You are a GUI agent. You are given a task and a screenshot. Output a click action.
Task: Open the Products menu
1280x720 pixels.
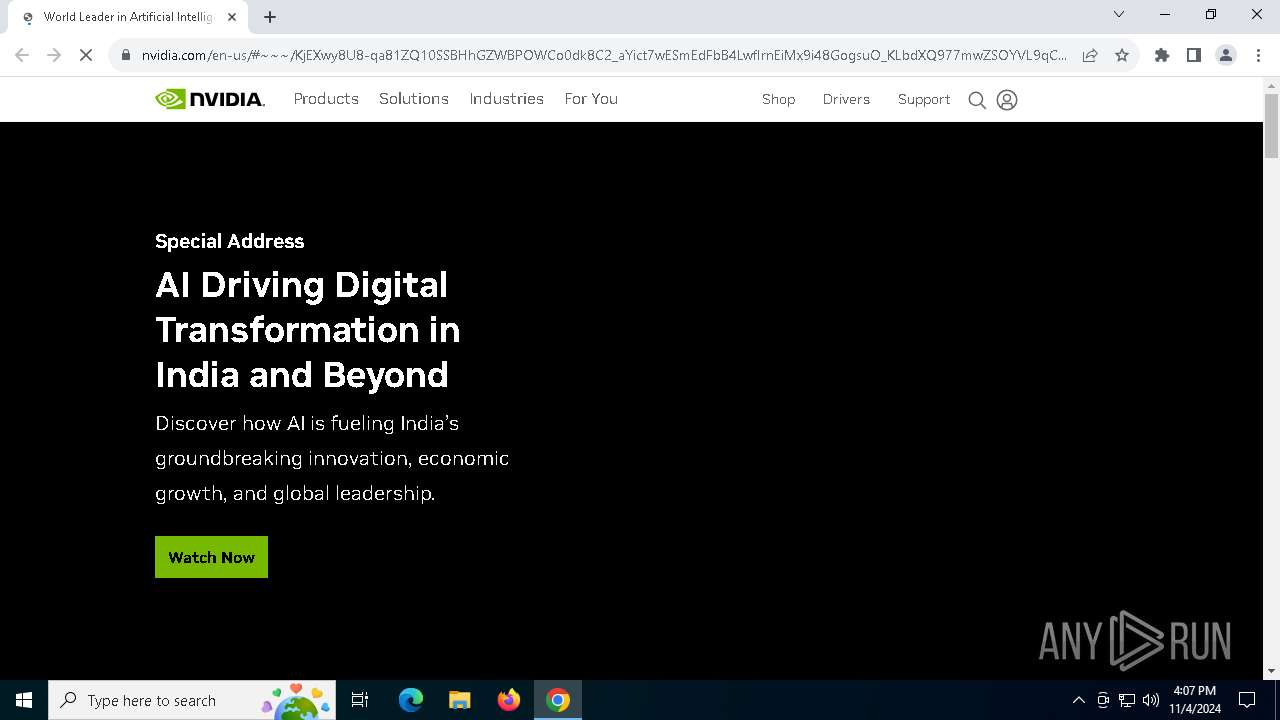[326, 99]
